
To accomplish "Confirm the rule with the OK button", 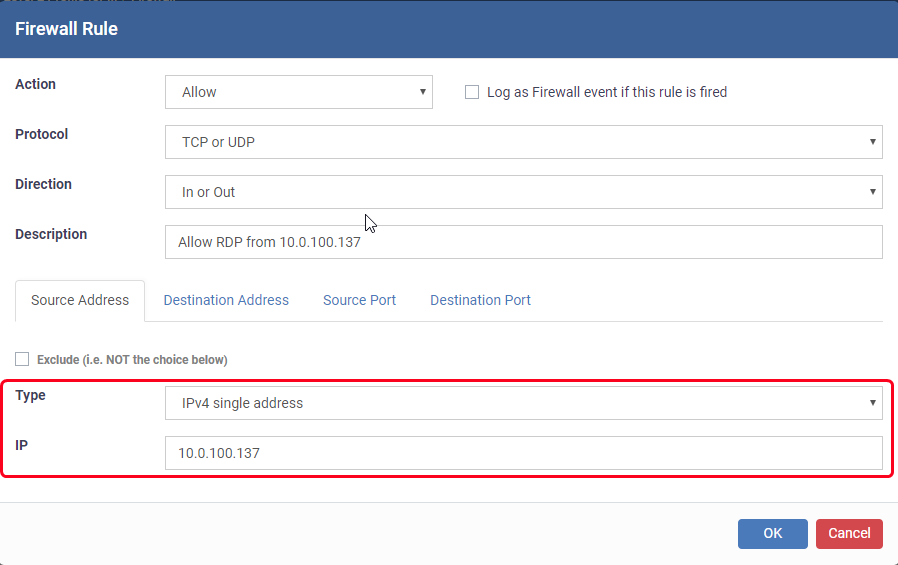I will [x=773, y=534].
